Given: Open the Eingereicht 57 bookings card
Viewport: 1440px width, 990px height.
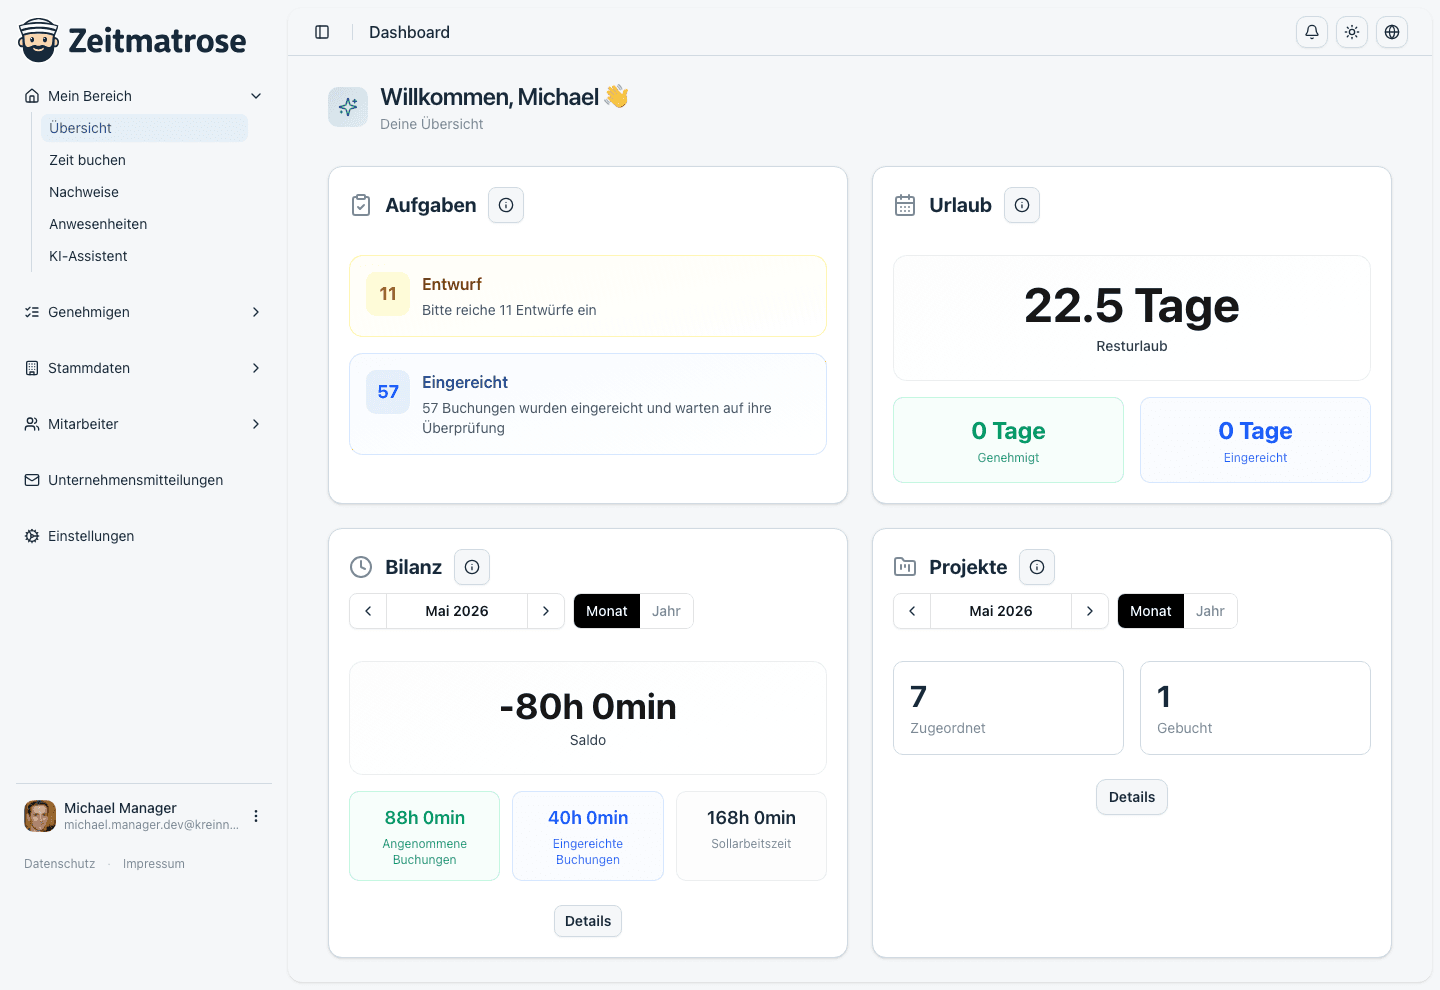Looking at the screenshot, I should tap(588, 404).
